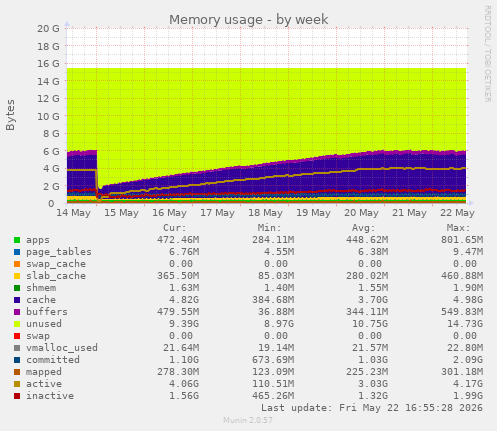Viewport: 497px width, 431px height.
Task: Click the vmalloc_used gray legend swatch
Action: click(17, 348)
